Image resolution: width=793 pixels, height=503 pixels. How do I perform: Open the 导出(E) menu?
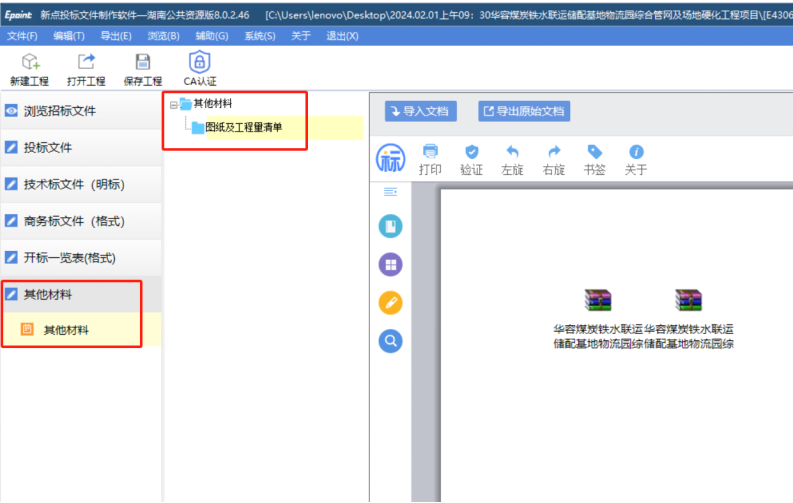116,36
